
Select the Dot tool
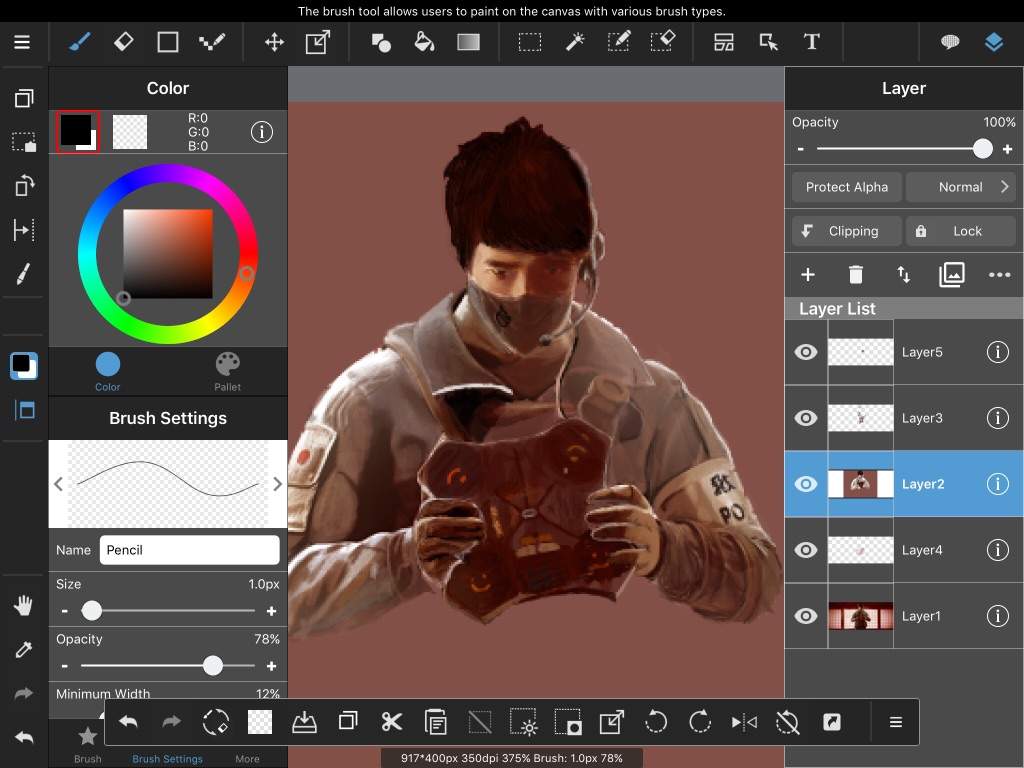coord(212,42)
